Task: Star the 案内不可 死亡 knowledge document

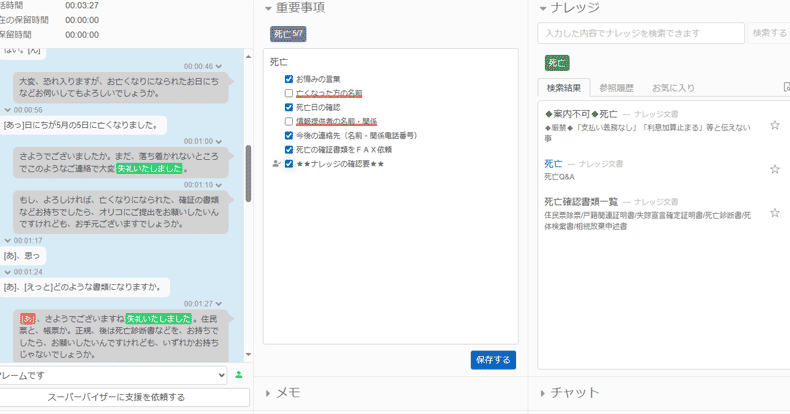Action: (774, 126)
